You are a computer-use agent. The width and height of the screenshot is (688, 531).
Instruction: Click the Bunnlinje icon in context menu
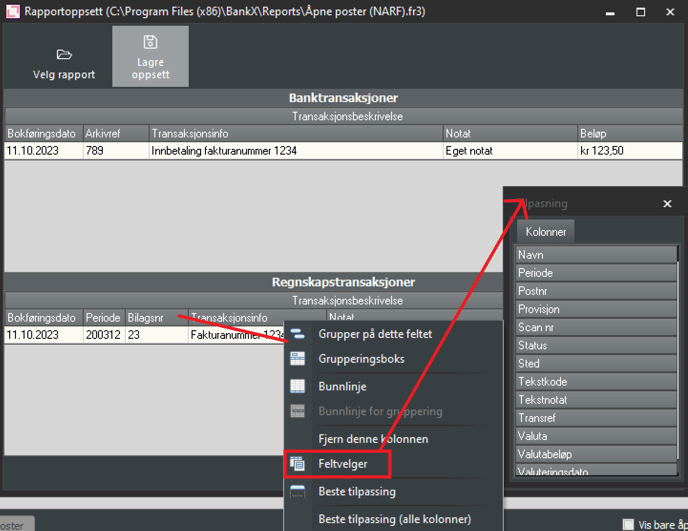pyautogui.click(x=297, y=386)
